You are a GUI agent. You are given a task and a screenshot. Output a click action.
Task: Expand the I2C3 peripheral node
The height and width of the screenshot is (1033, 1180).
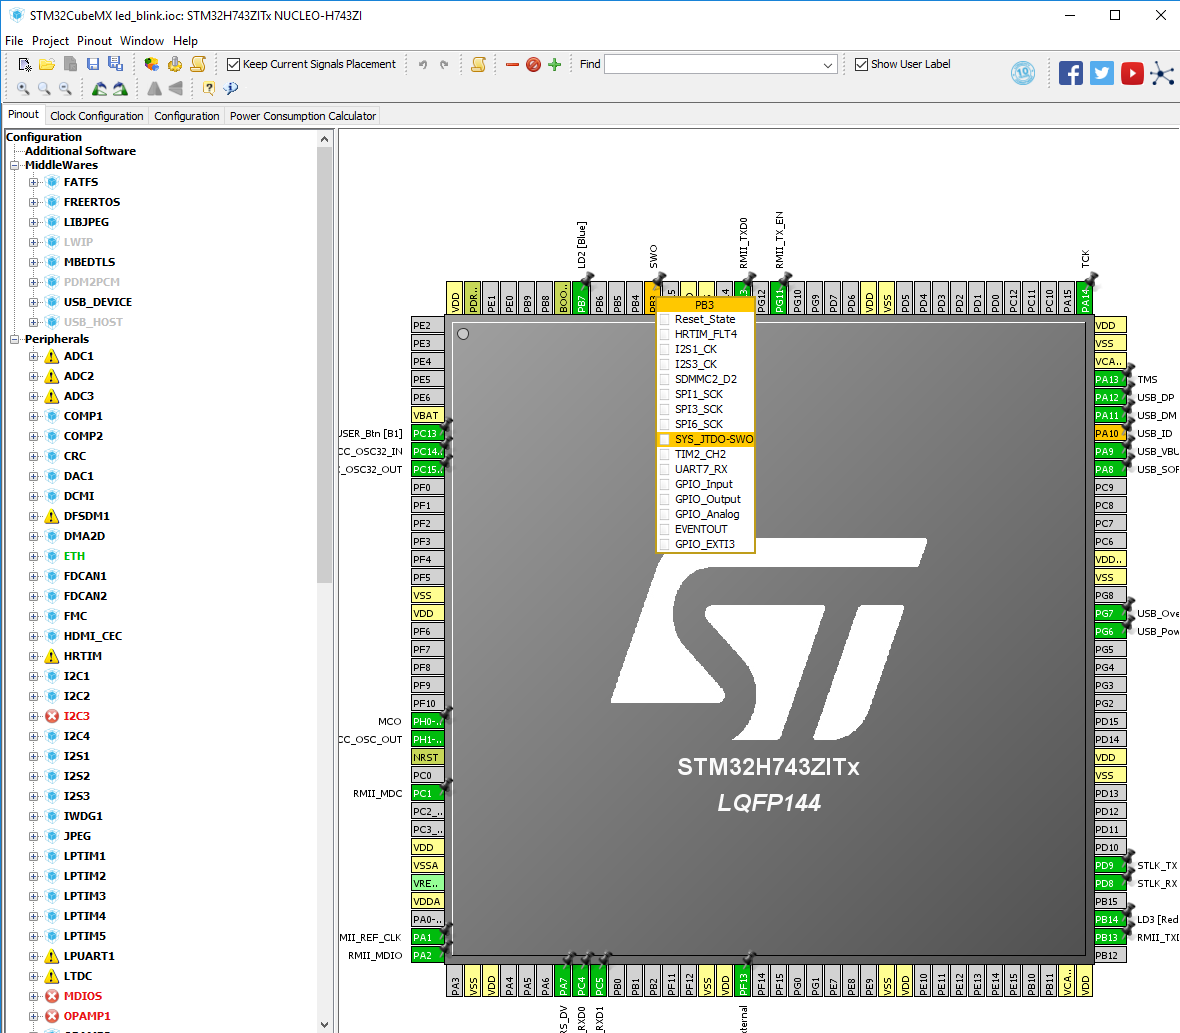tap(33, 716)
